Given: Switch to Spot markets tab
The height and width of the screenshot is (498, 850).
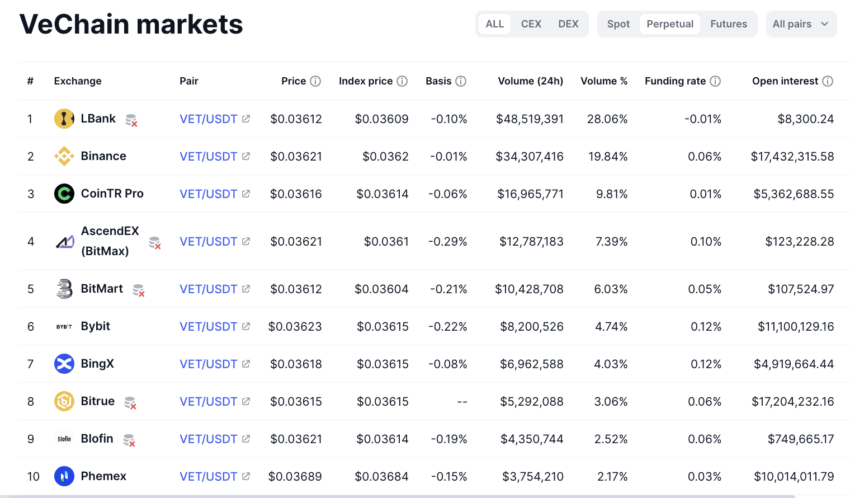Looking at the screenshot, I should coord(618,24).
